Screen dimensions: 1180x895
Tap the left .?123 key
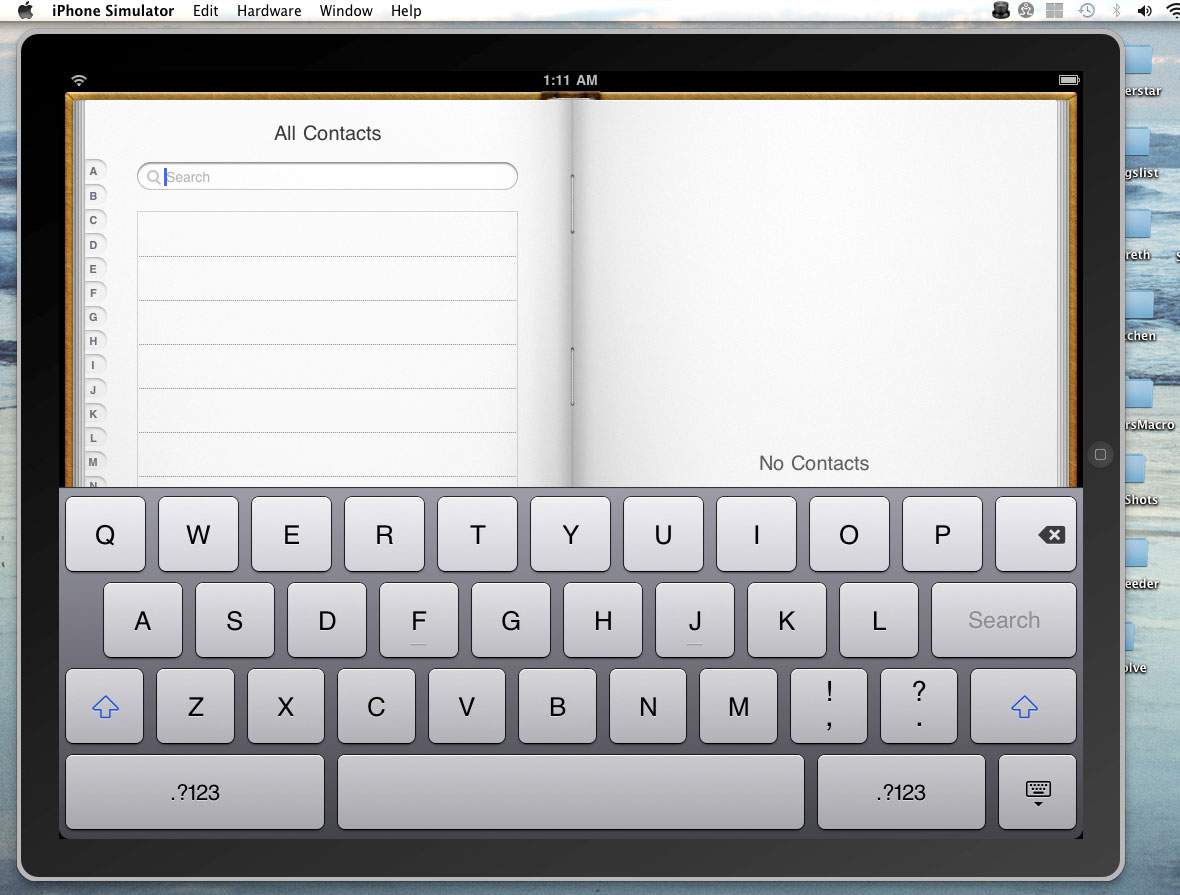[x=195, y=793]
